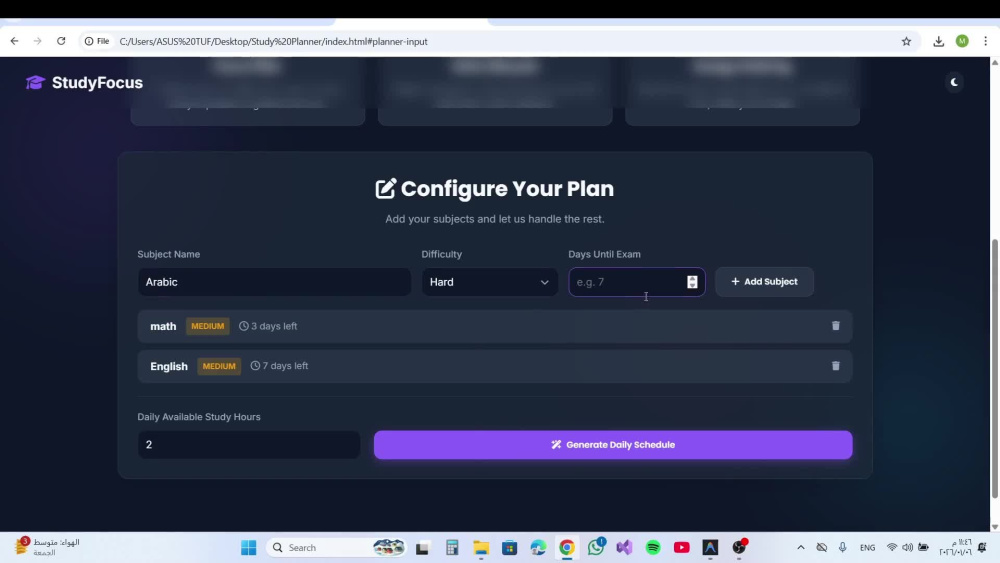Show hidden tray icons chevron
The image size is (1000, 563).
tap(801, 547)
